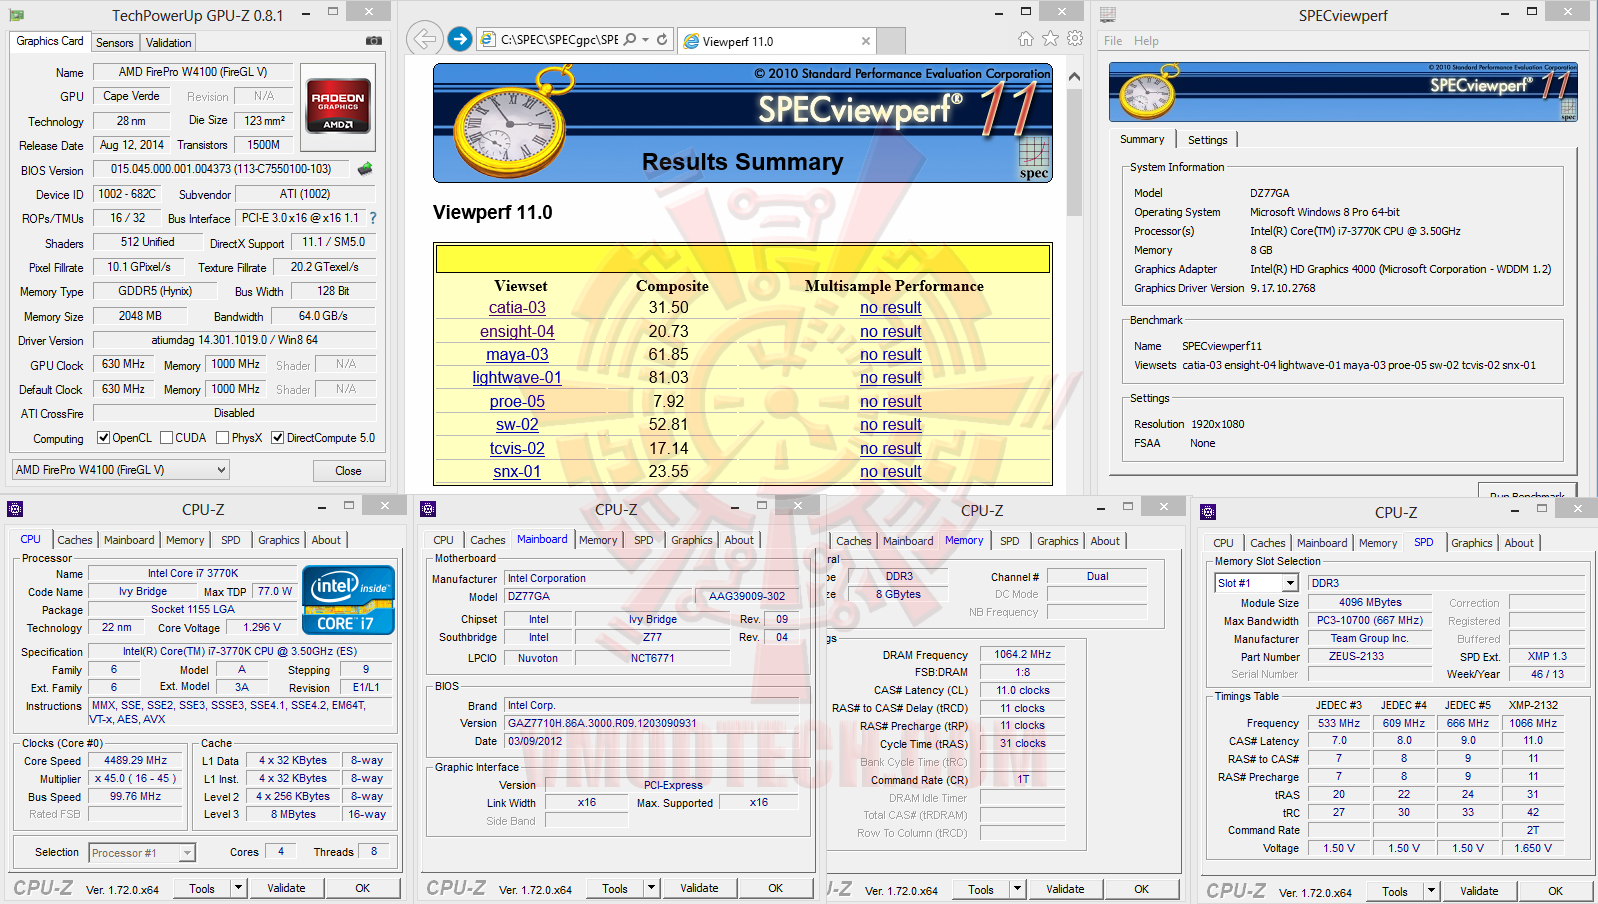1598x904 pixels.
Task: Click the GPU Name field AMD FirePro W4100
Action: 193,72
